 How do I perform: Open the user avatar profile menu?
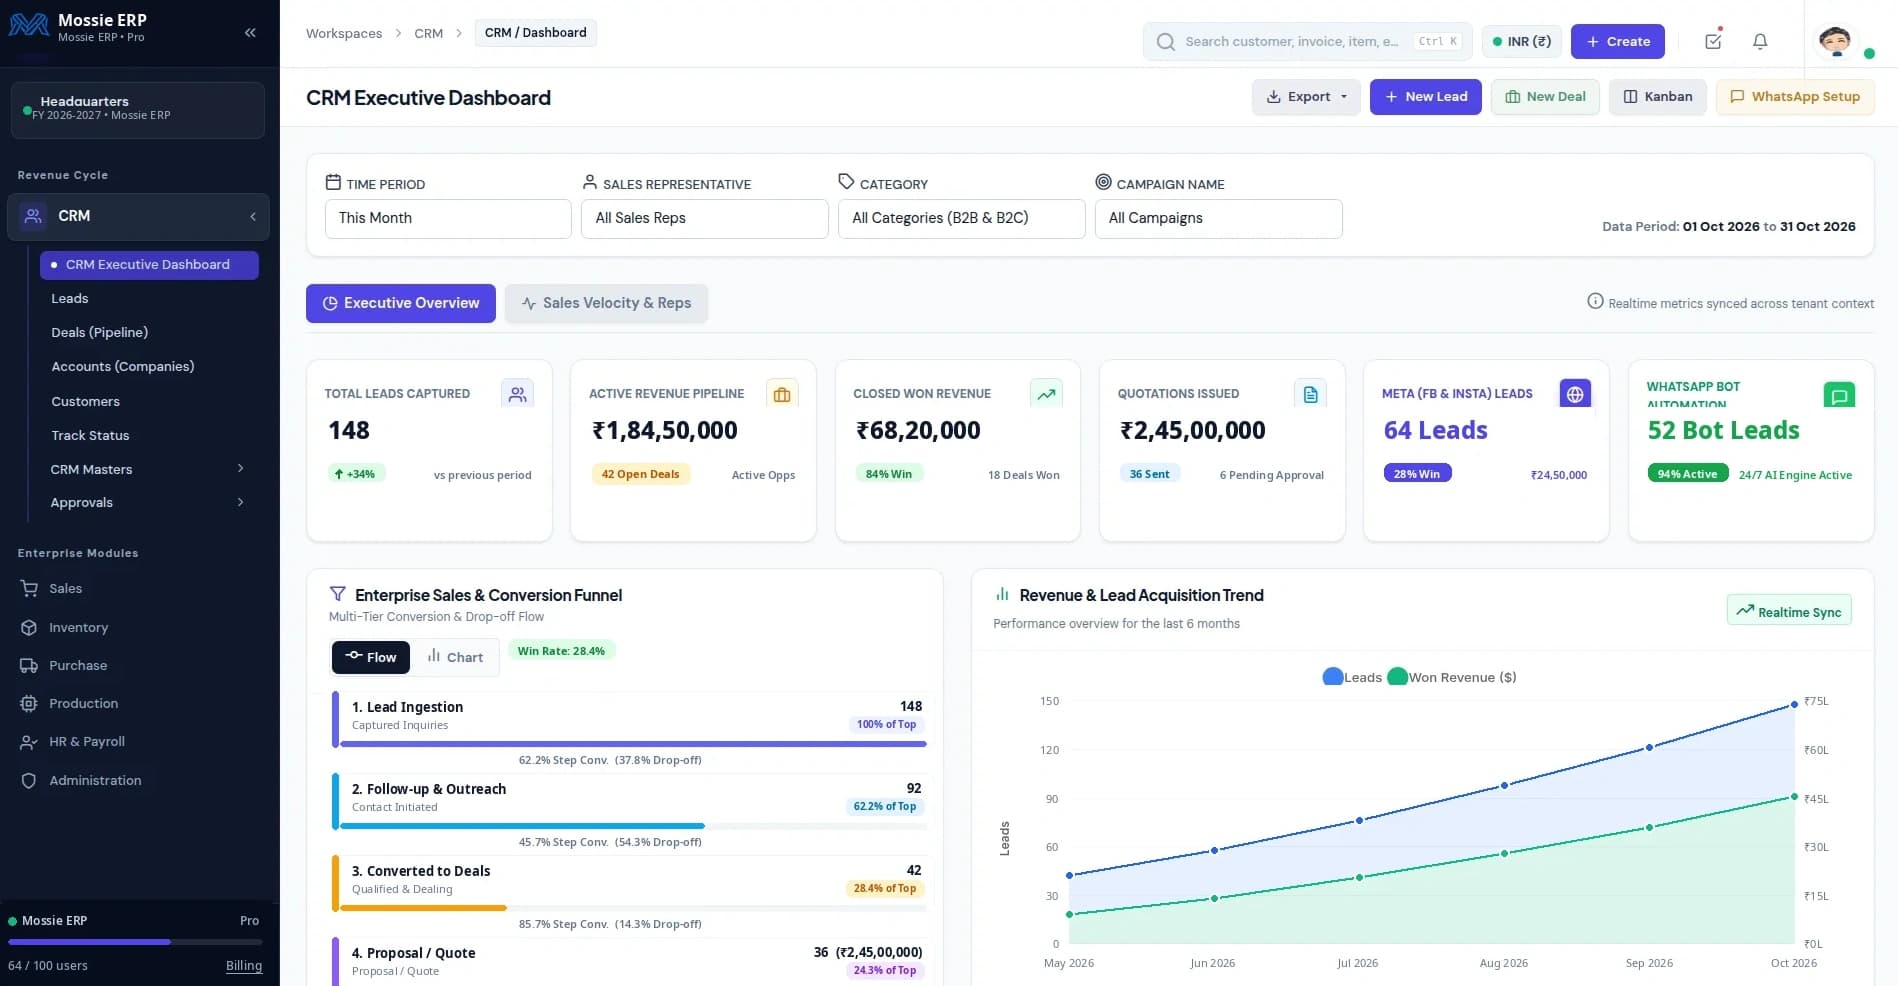pyautogui.click(x=1835, y=41)
